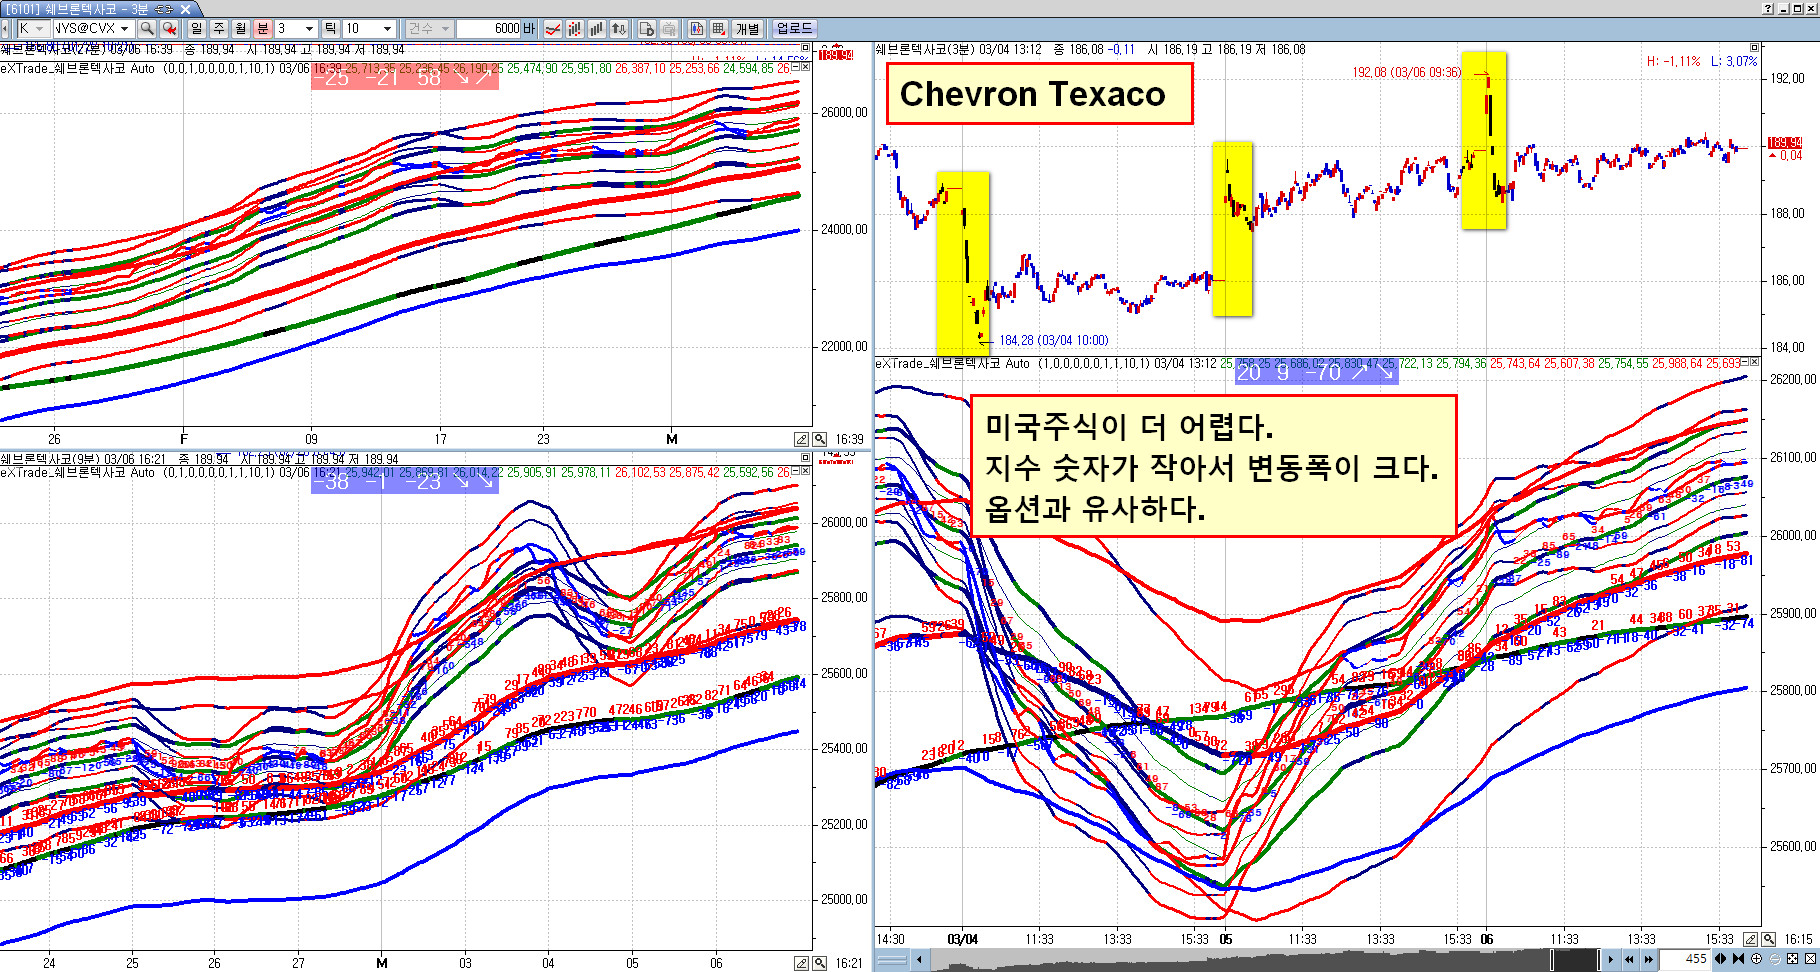Screen dimensions: 1820x972
Task: Click the volume bars chart icon
Action: pos(596,28)
